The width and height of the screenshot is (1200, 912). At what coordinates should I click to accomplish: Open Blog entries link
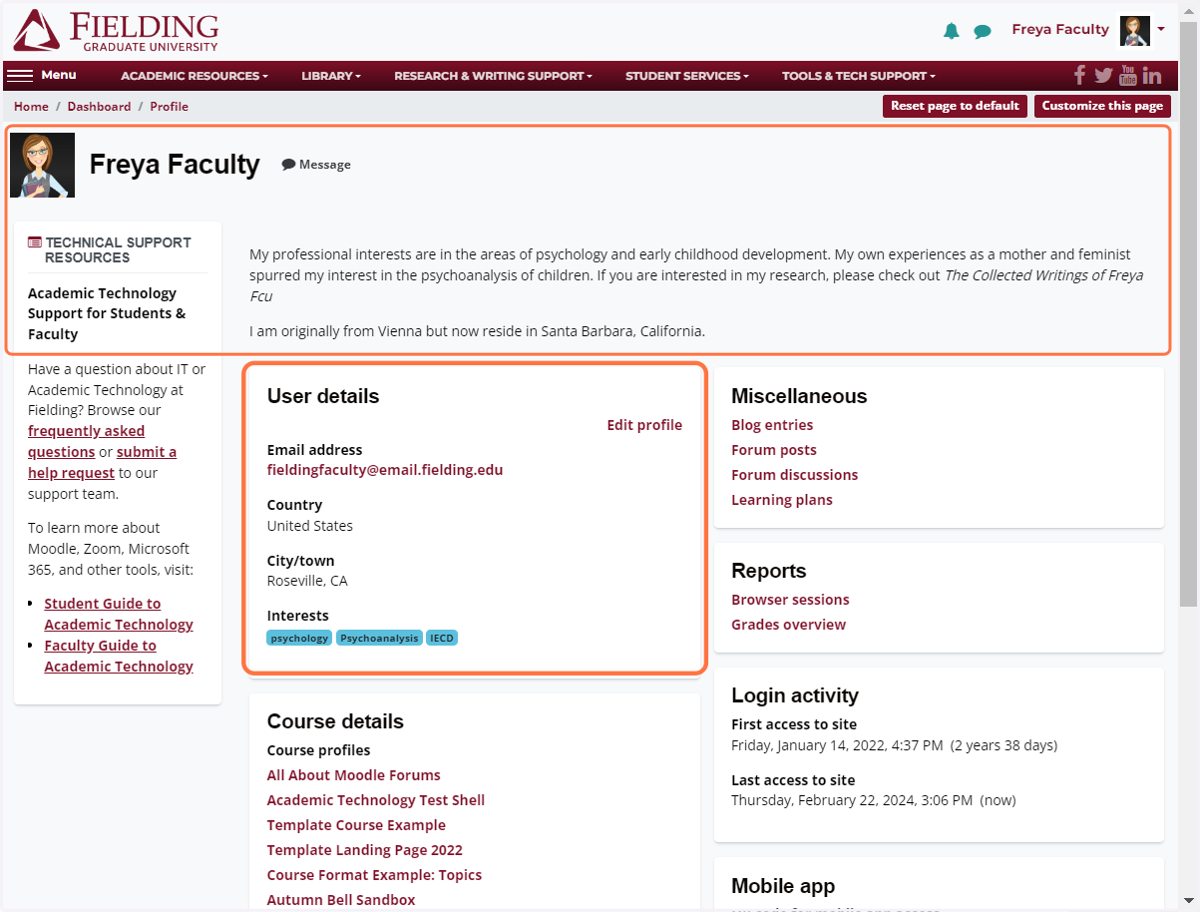772,425
